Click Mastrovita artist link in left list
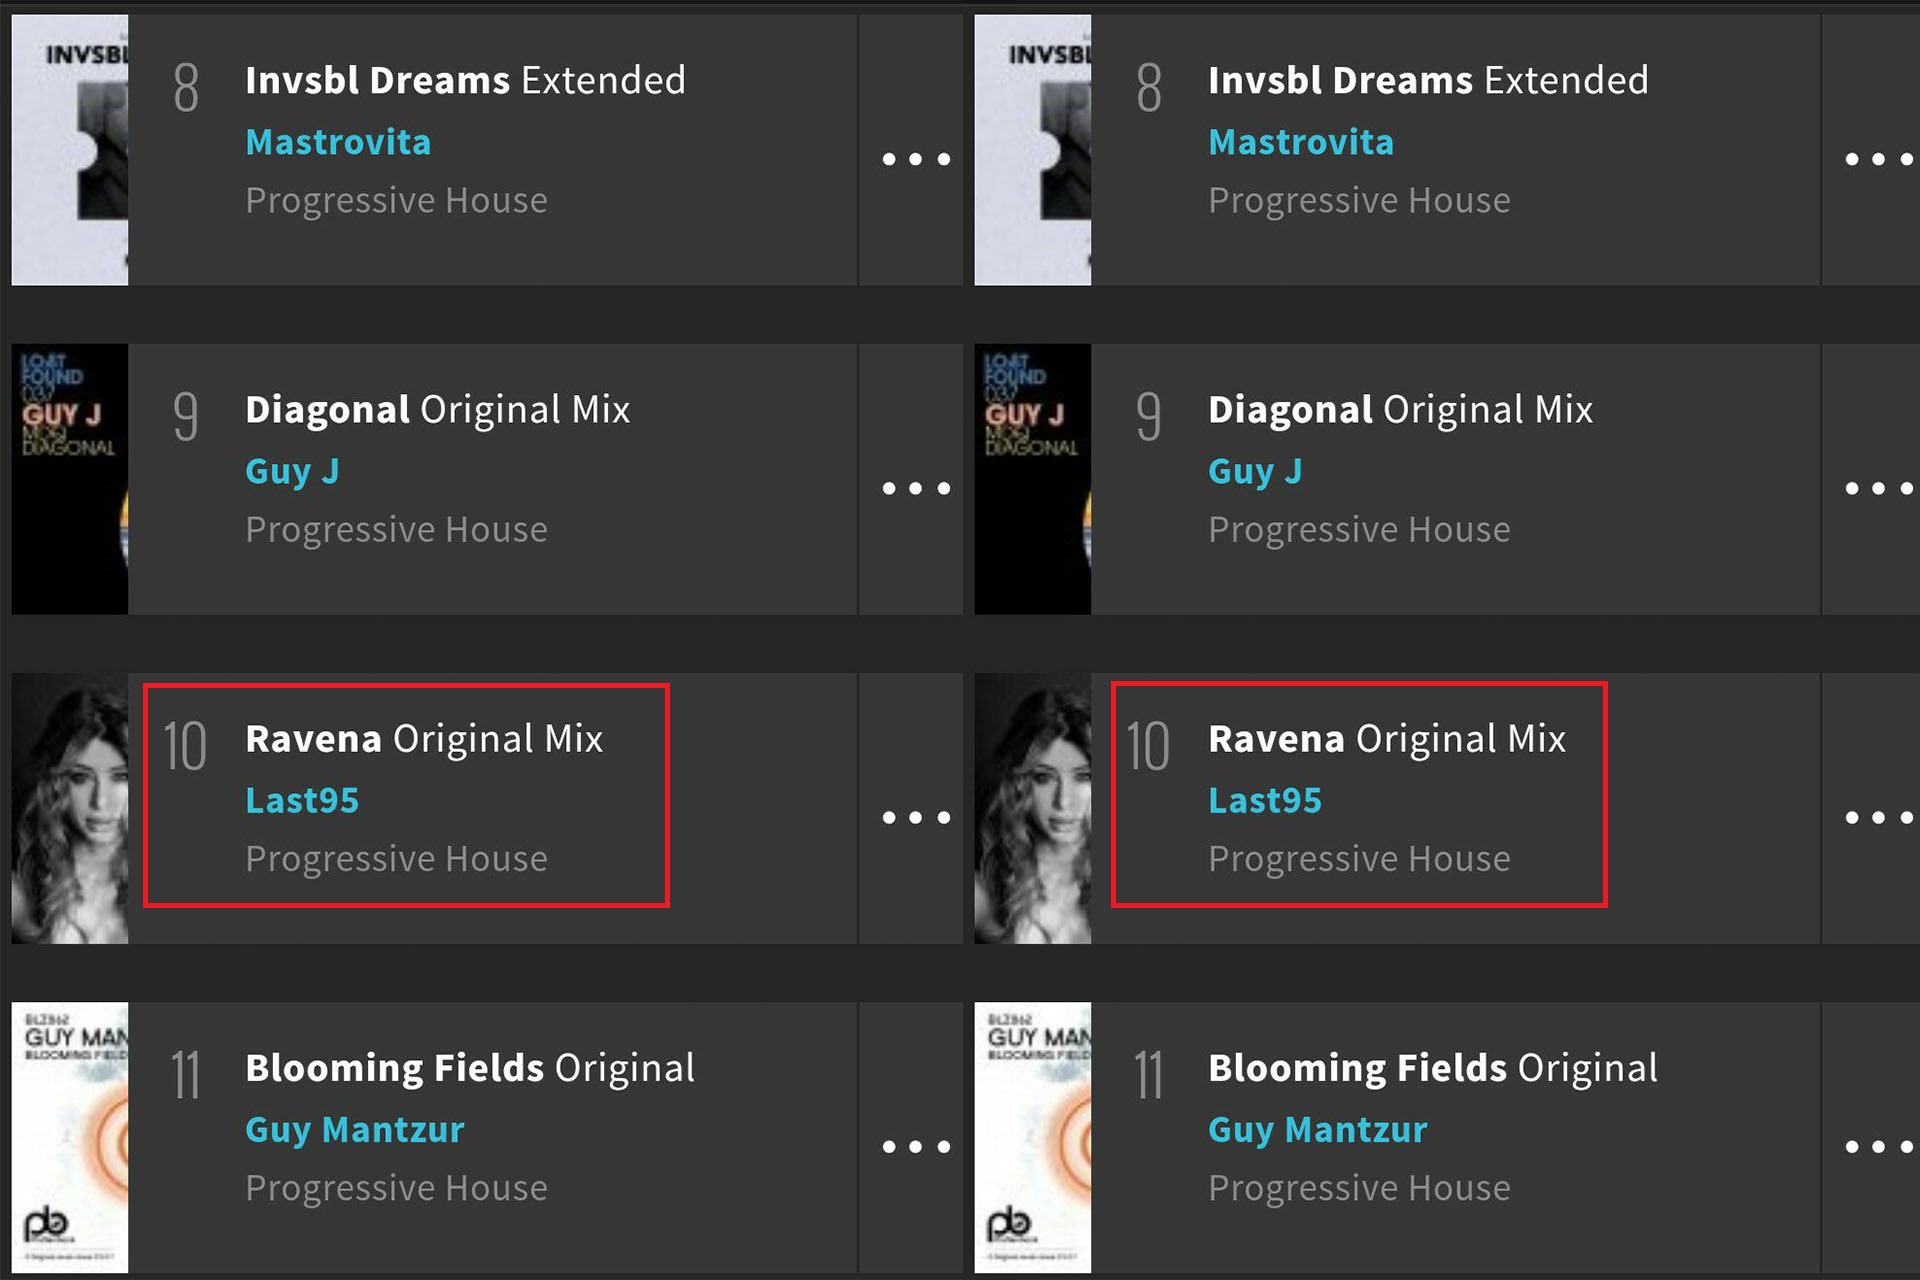 pos(338,142)
